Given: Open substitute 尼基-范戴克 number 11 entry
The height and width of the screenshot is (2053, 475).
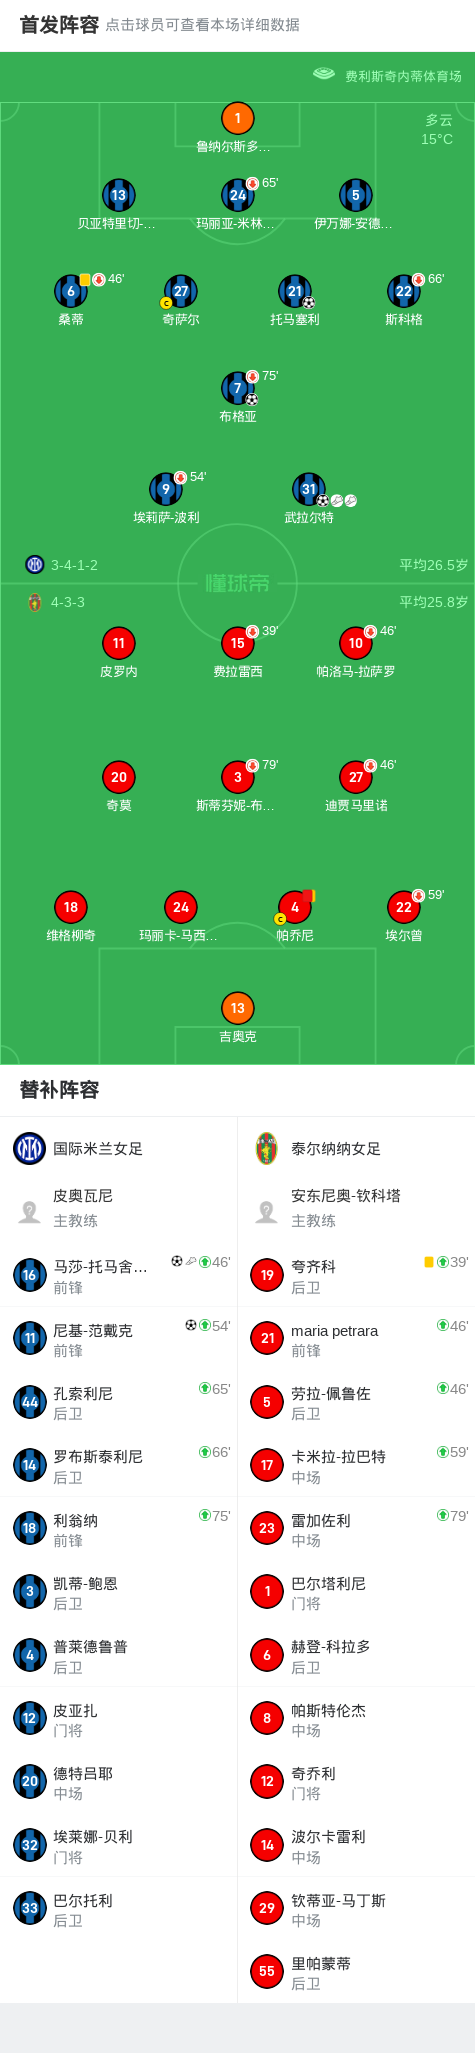Looking at the screenshot, I should click(x=119, y=1339).
